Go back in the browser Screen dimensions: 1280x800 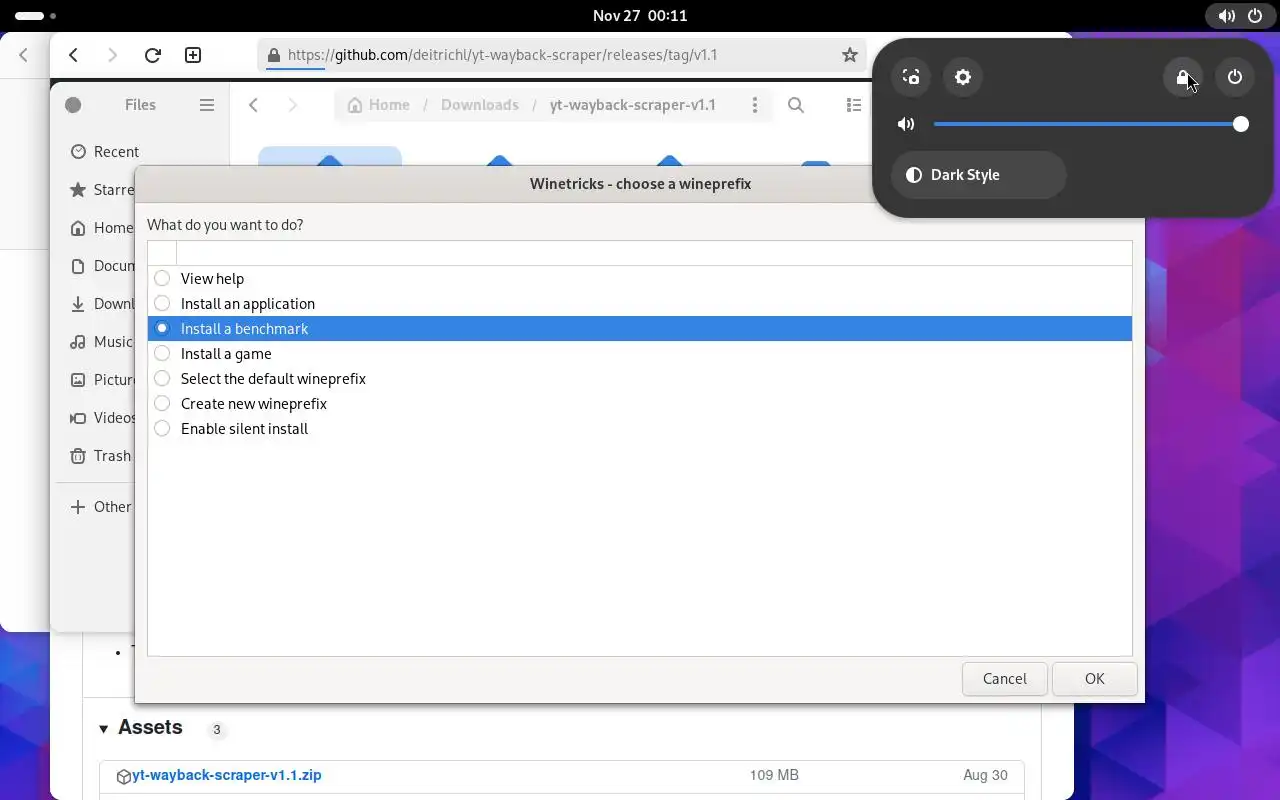click(73, 55)
